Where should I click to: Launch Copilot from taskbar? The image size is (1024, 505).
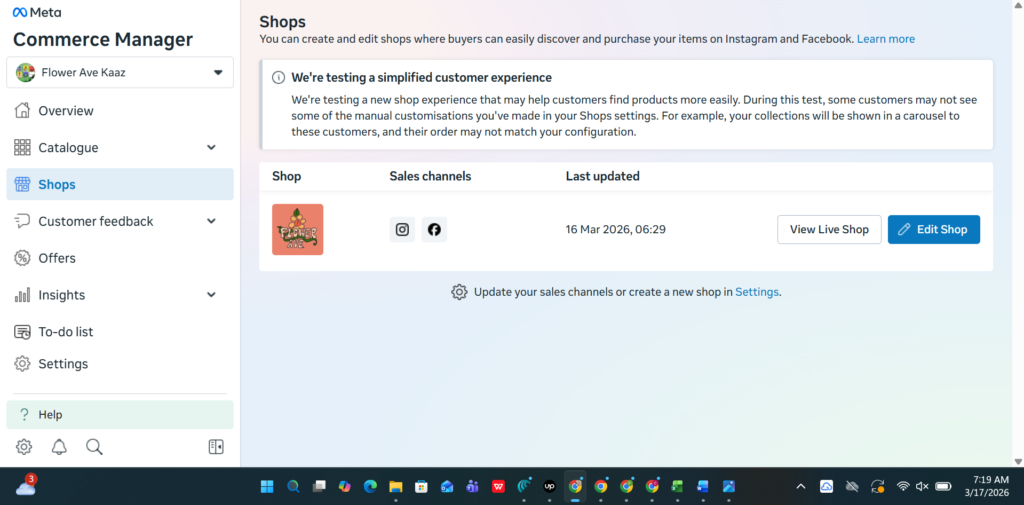coord(344,486)
